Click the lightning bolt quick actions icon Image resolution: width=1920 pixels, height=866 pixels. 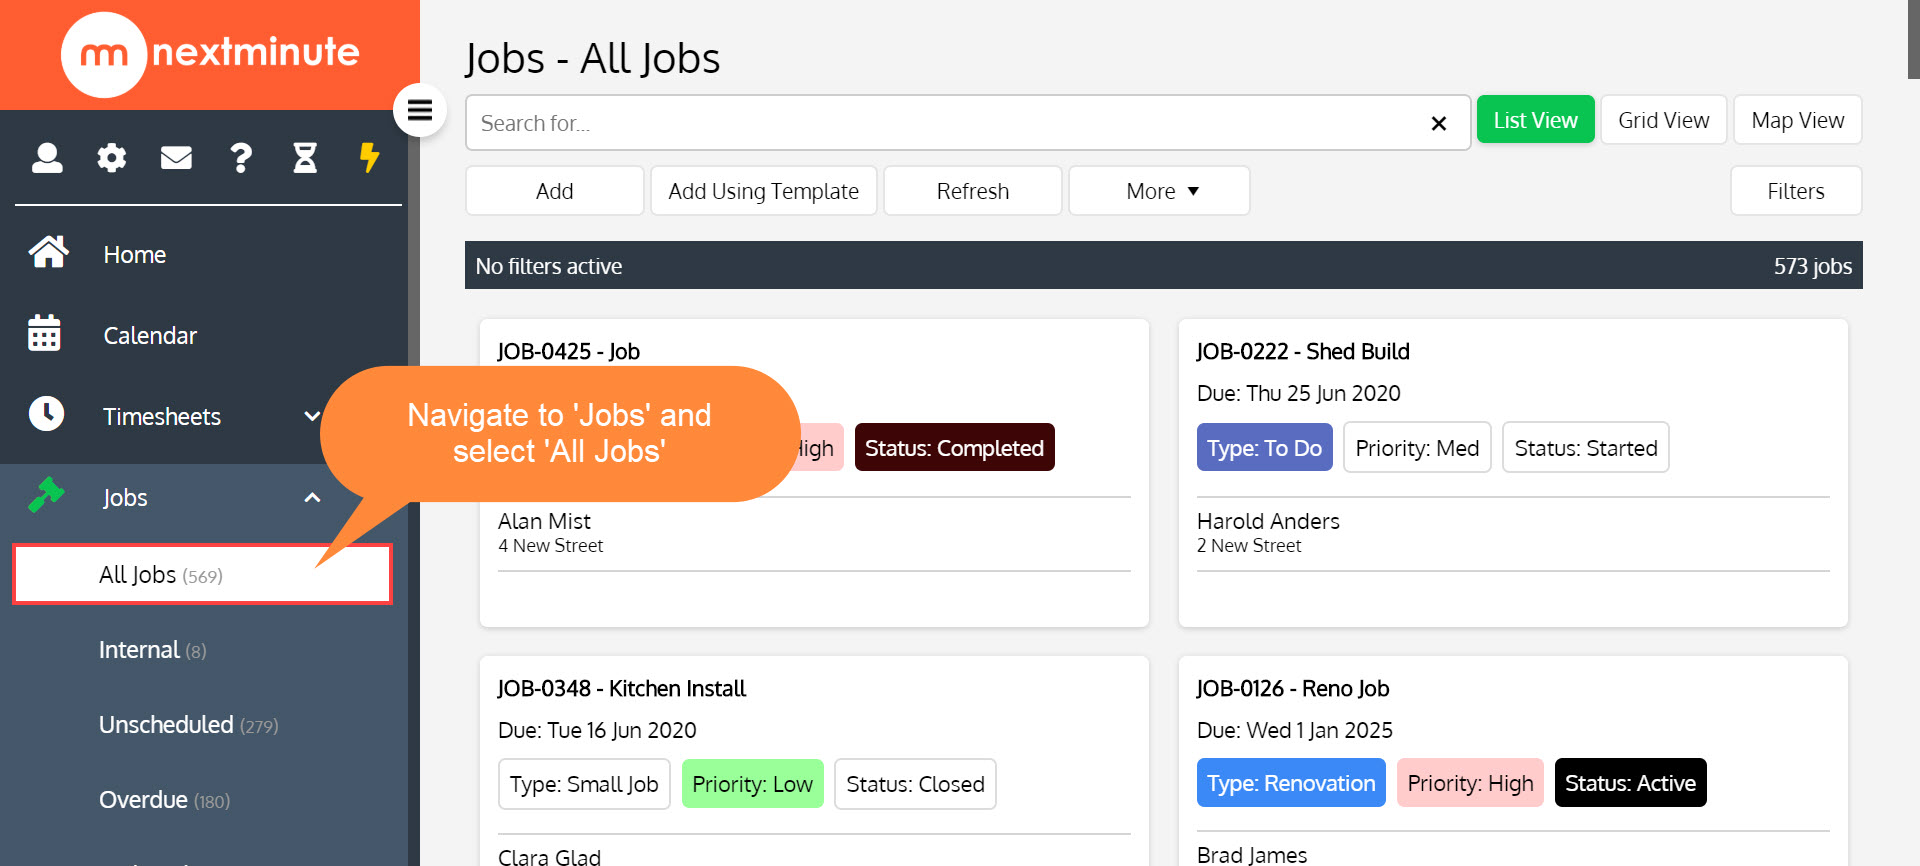click(x=370, y=158)
